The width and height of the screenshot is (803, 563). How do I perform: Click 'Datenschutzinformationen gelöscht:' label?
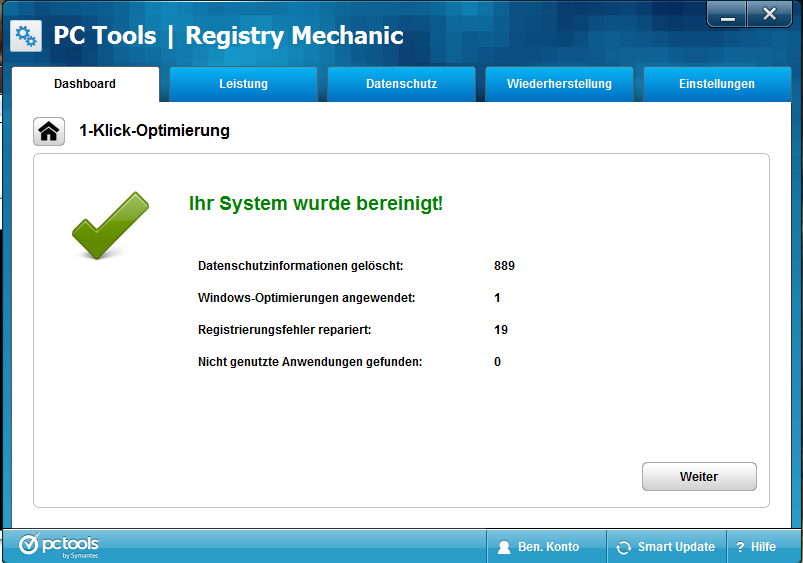(x=301, y=266)
